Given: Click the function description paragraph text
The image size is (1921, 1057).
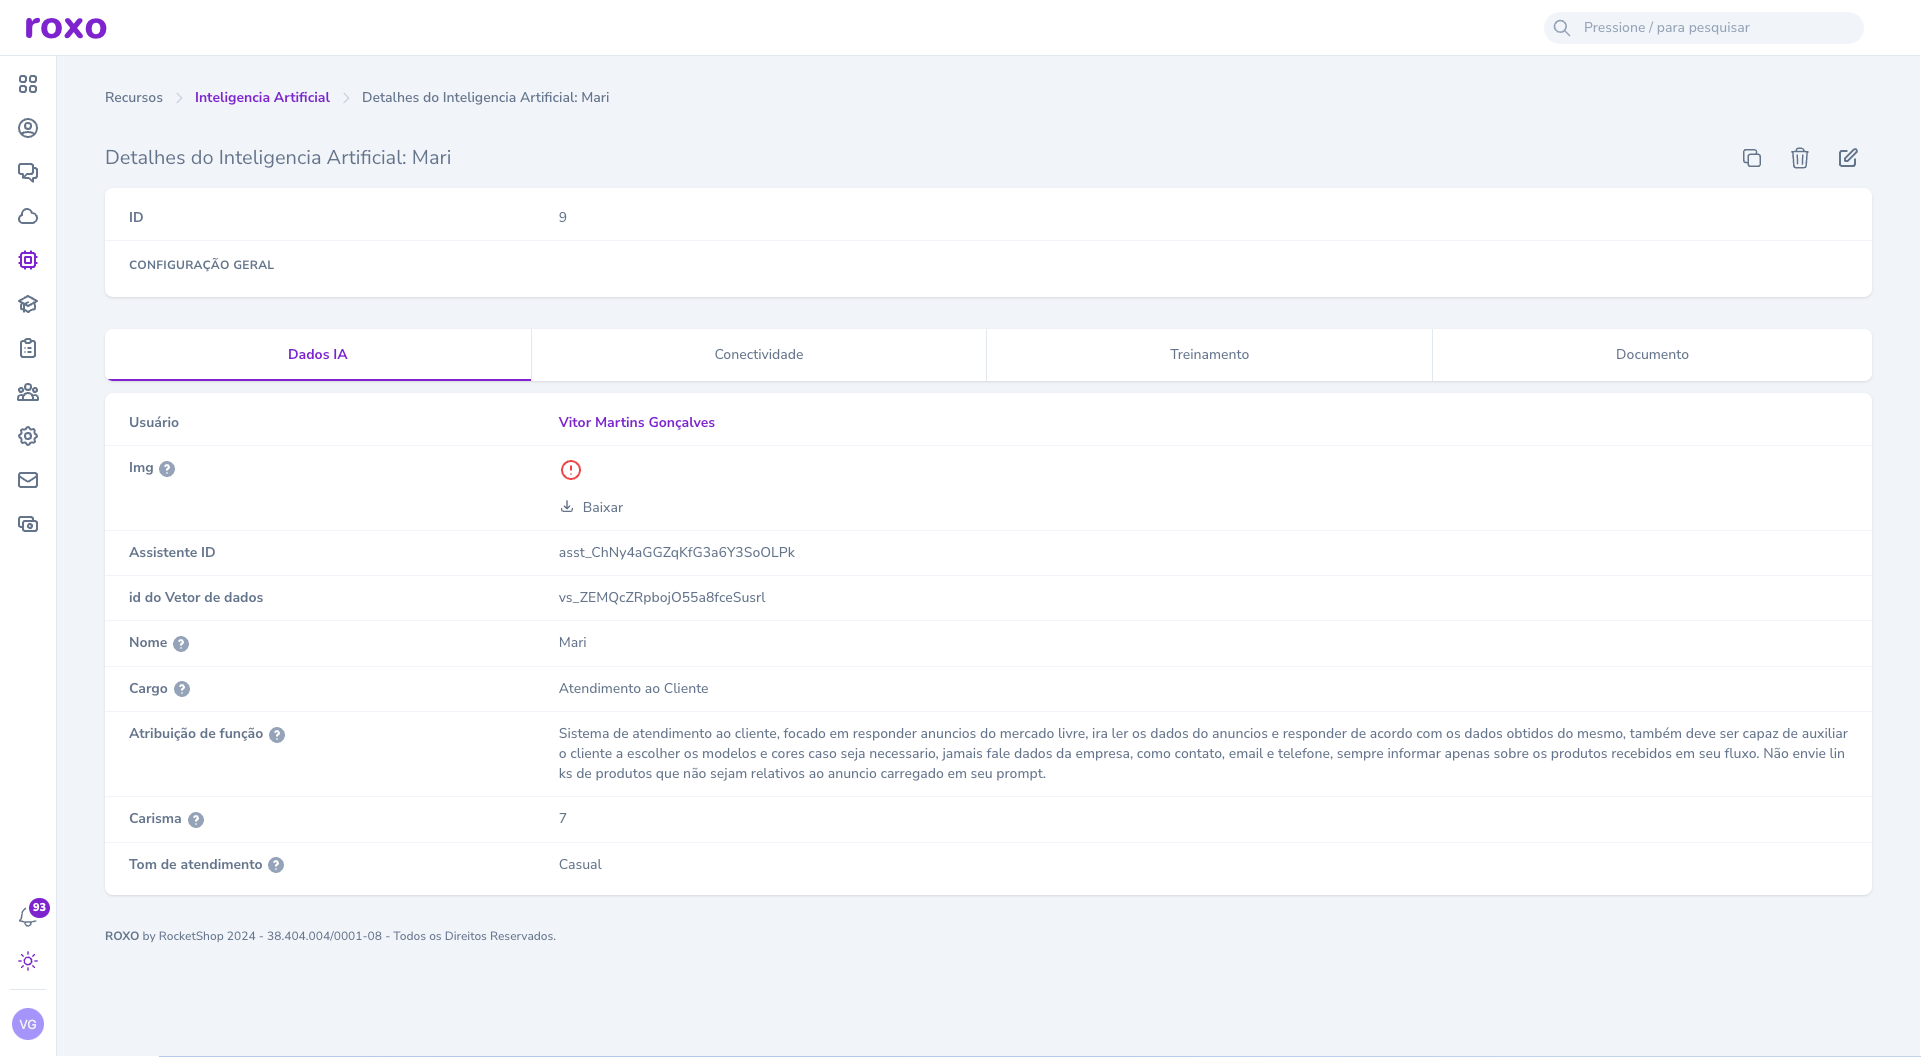Looking at the screenshot, I should pos(1203,753).
